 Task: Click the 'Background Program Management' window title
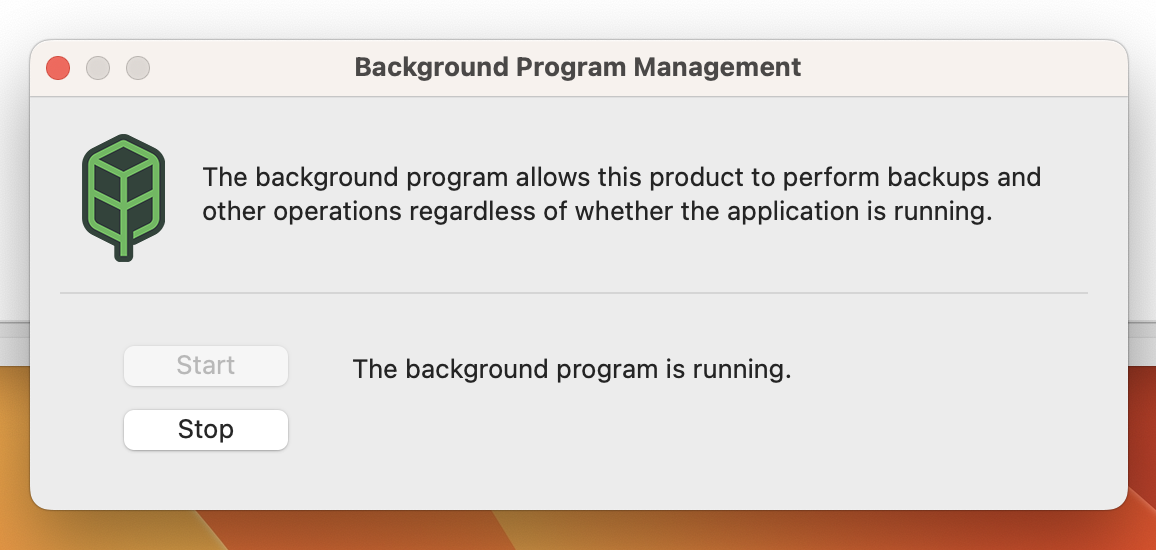pyautogui.click(x=577, y=67)
